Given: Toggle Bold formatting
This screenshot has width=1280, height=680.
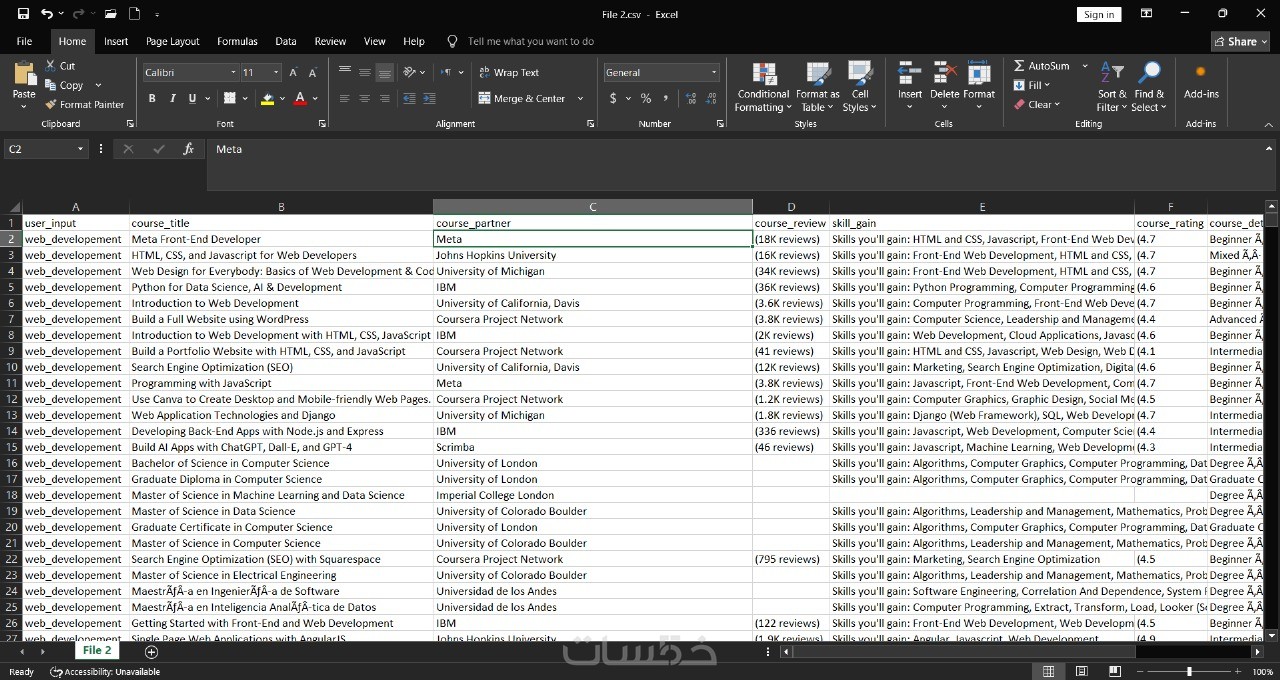Looking at the screenshot, I should pos(152,98).
